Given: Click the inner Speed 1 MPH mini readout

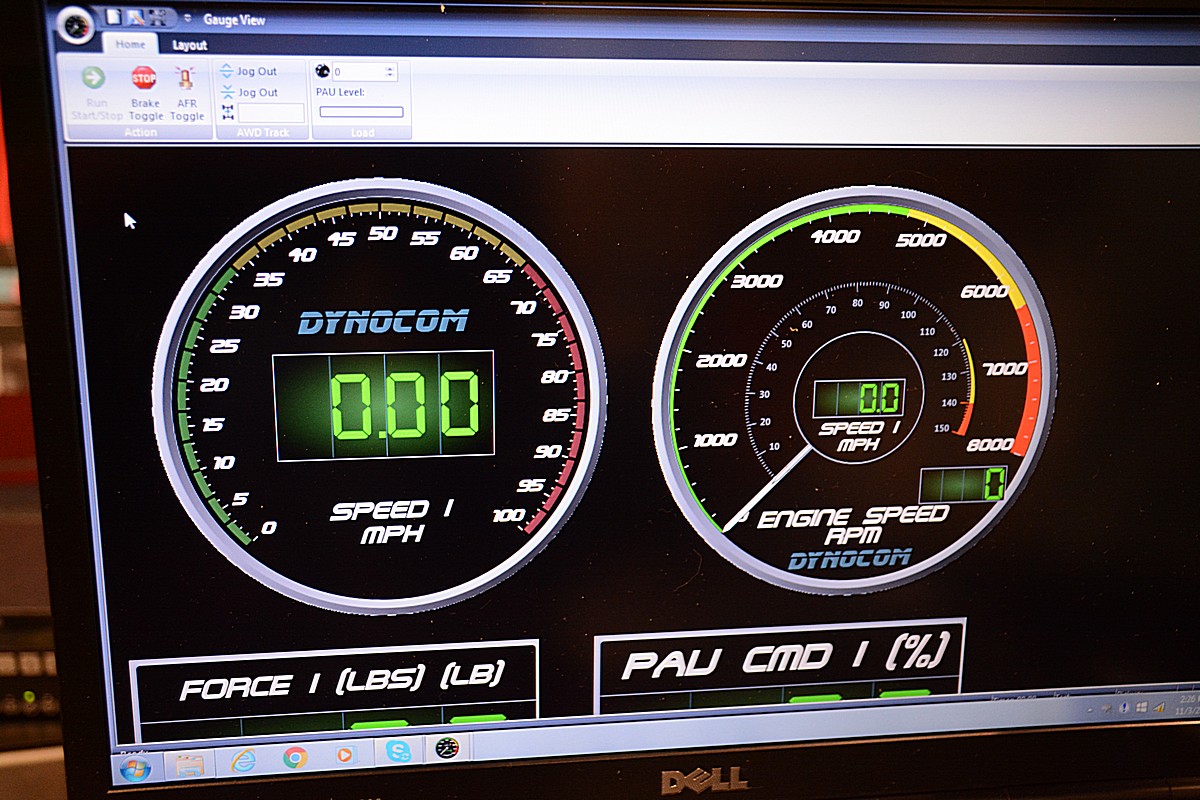Looking at the screenshot, I should click(859, 397).
